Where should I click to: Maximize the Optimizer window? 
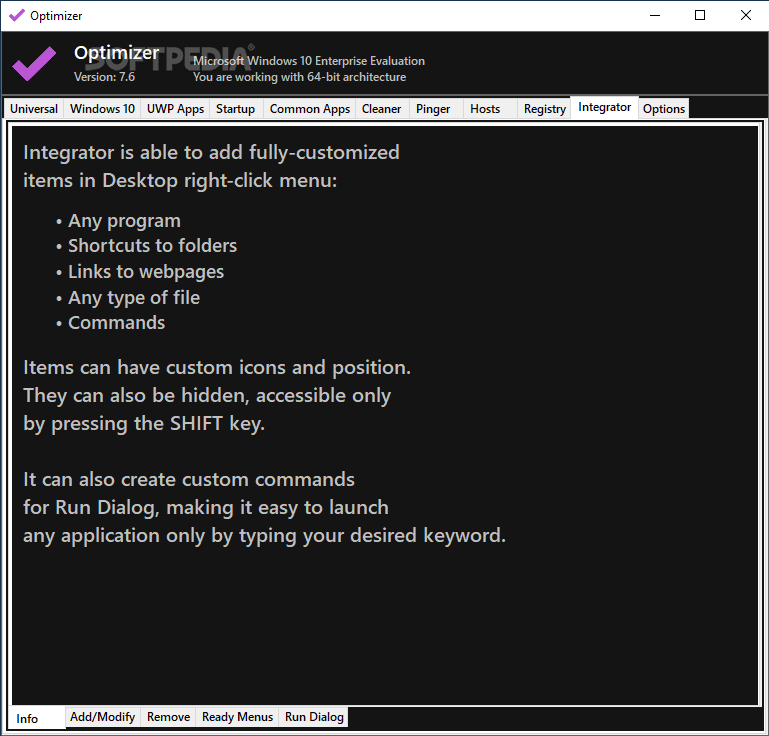(x=700, y=15)
